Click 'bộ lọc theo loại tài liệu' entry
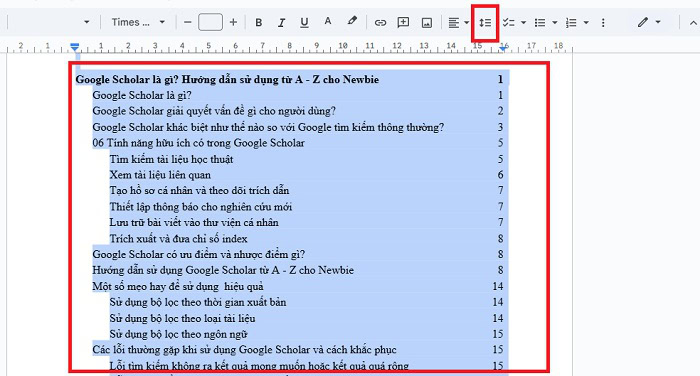Screen dimensions: 700x376 (183, 318)
